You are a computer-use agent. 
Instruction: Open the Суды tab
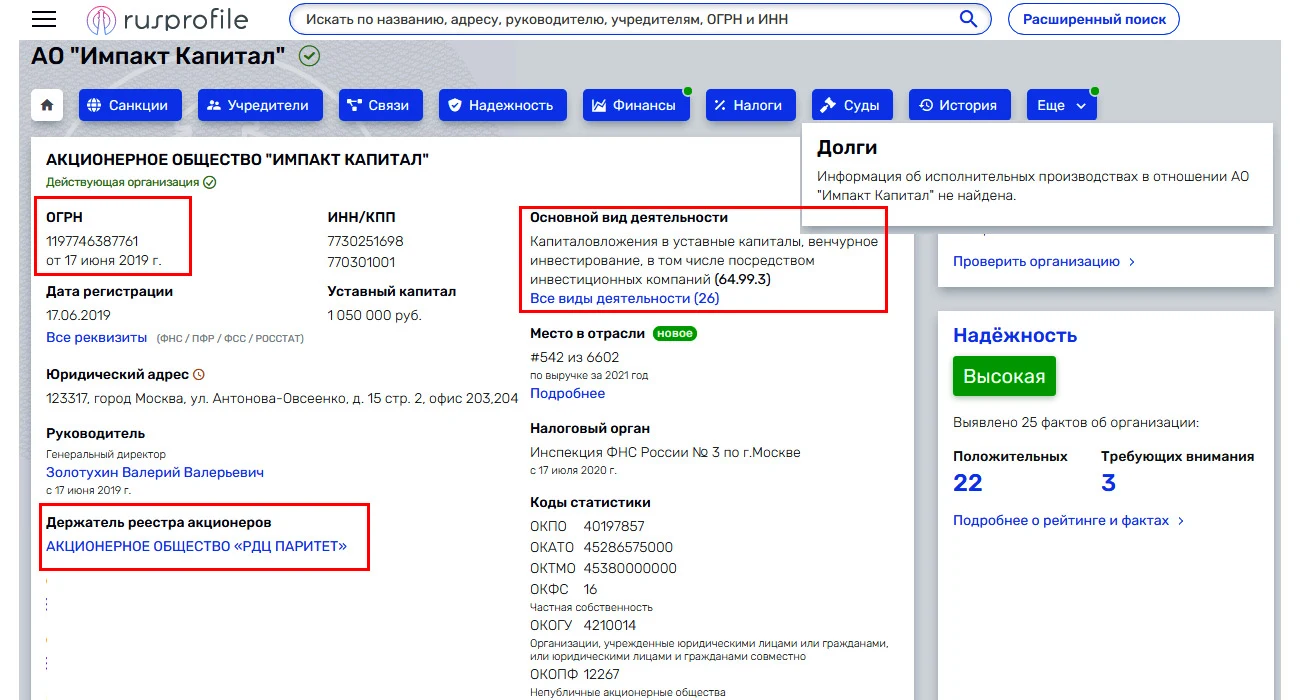[x=853, y=105]
